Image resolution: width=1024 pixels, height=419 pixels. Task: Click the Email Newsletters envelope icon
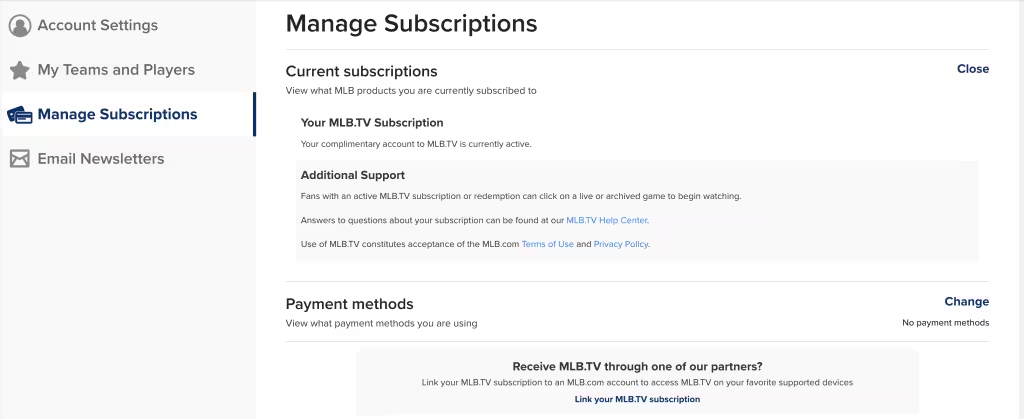pos(19,159)
